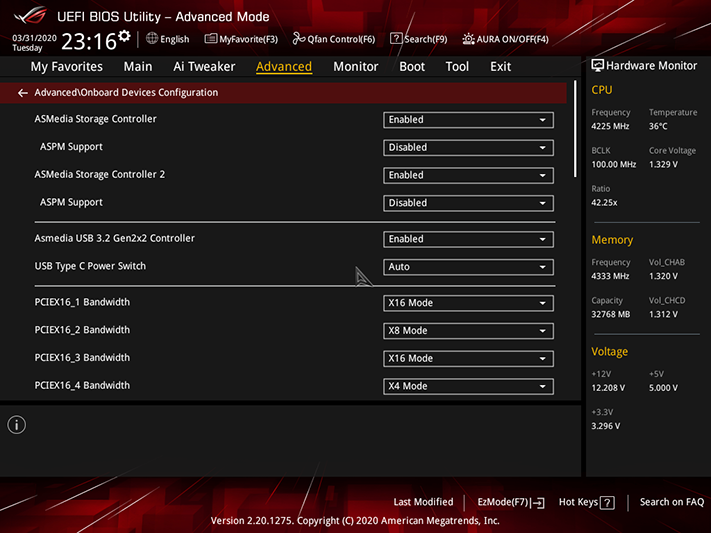
Task: Open PCIEX16_3 Bandwidth dropdown
Action: (468, 358)
